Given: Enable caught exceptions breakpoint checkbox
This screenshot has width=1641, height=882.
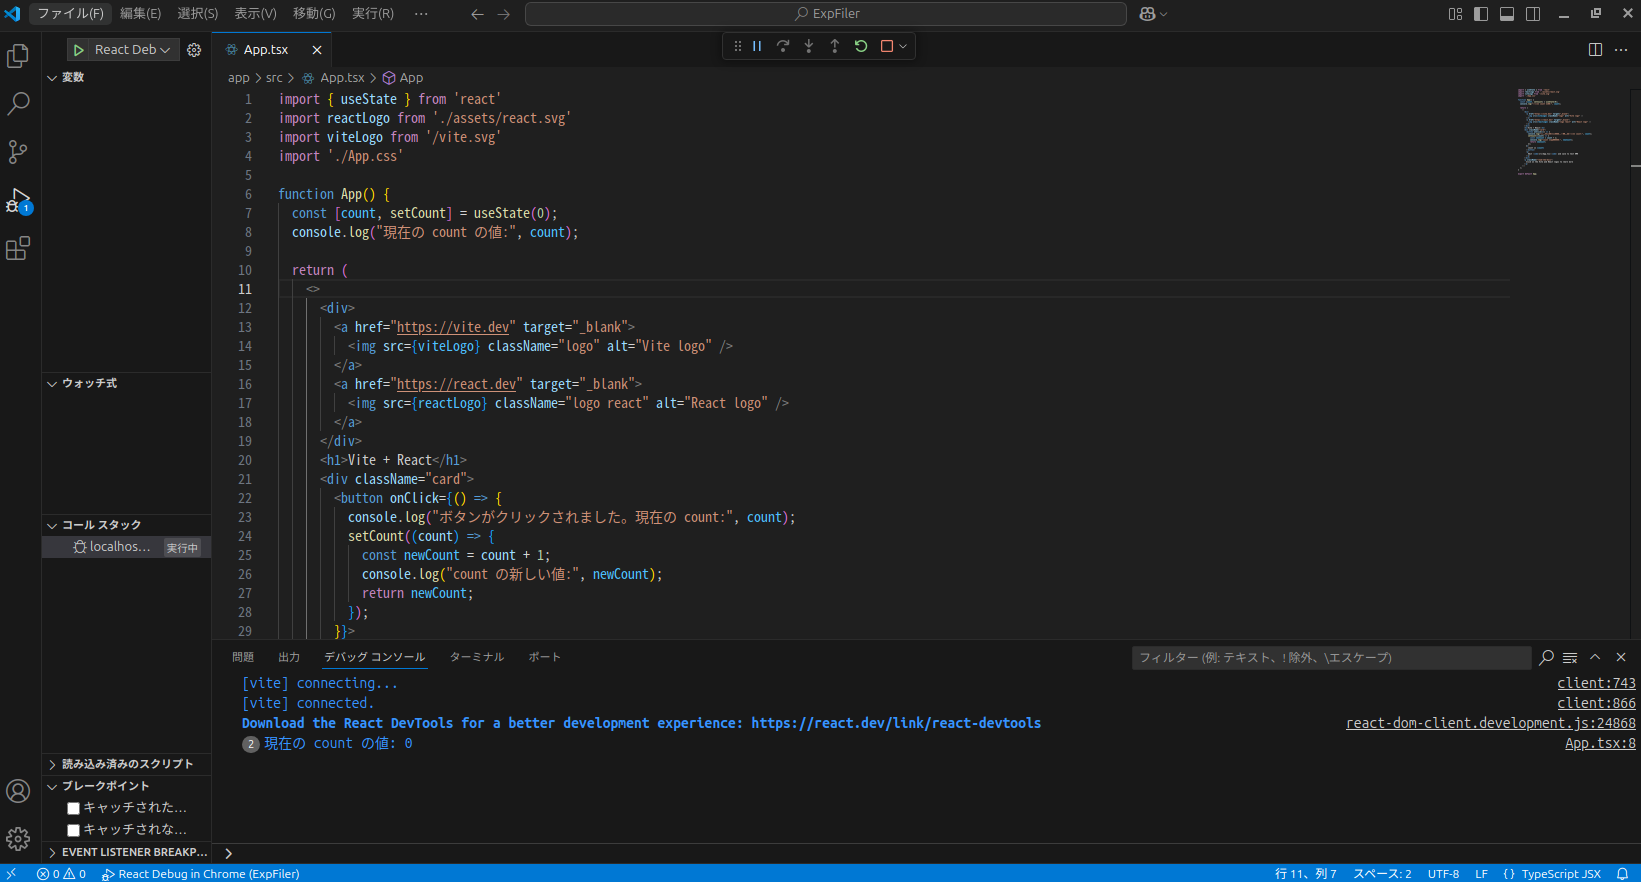Looking at the screenshot, I should [x=73, y=808].
